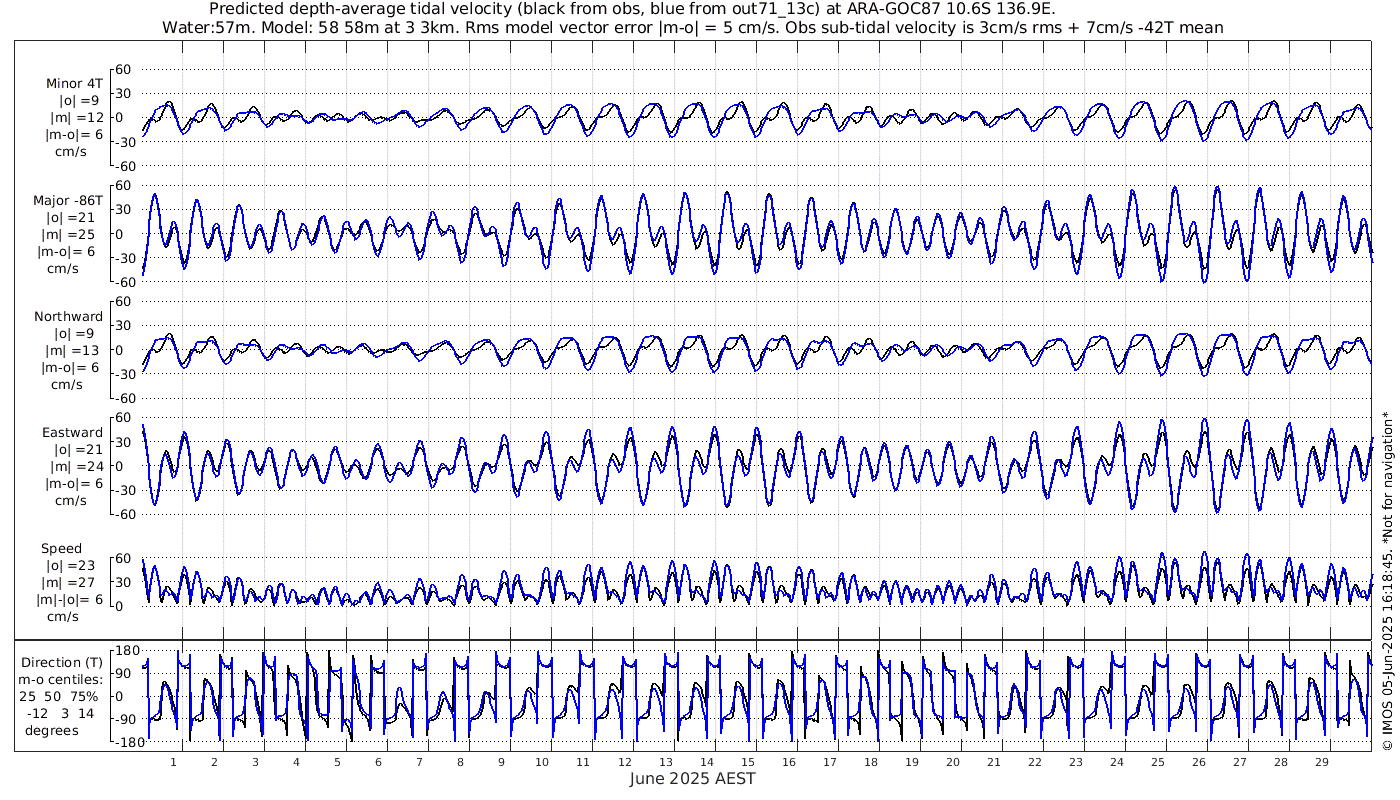Click x-axis day label '8'
The height and width of the screenshot is (800, 1400).
460,761
